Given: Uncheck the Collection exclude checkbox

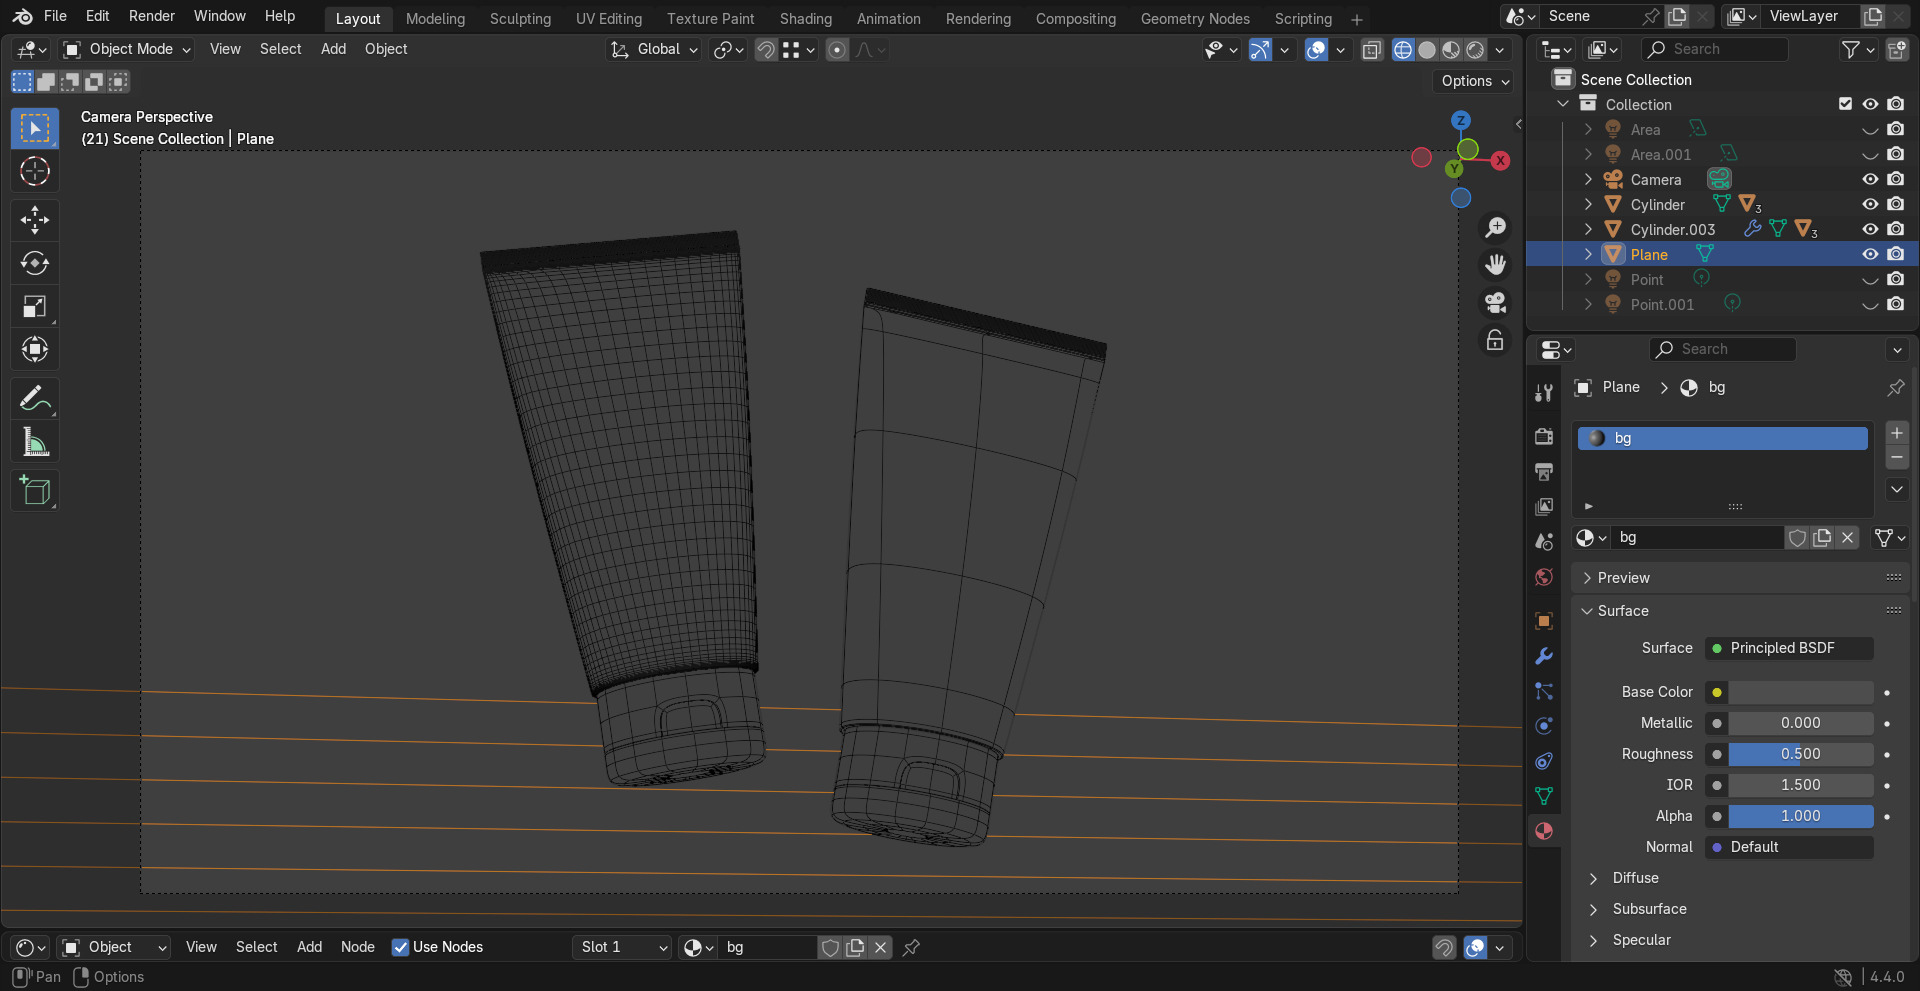Looking at the screenshot, I should click(x=1845, y=104).
